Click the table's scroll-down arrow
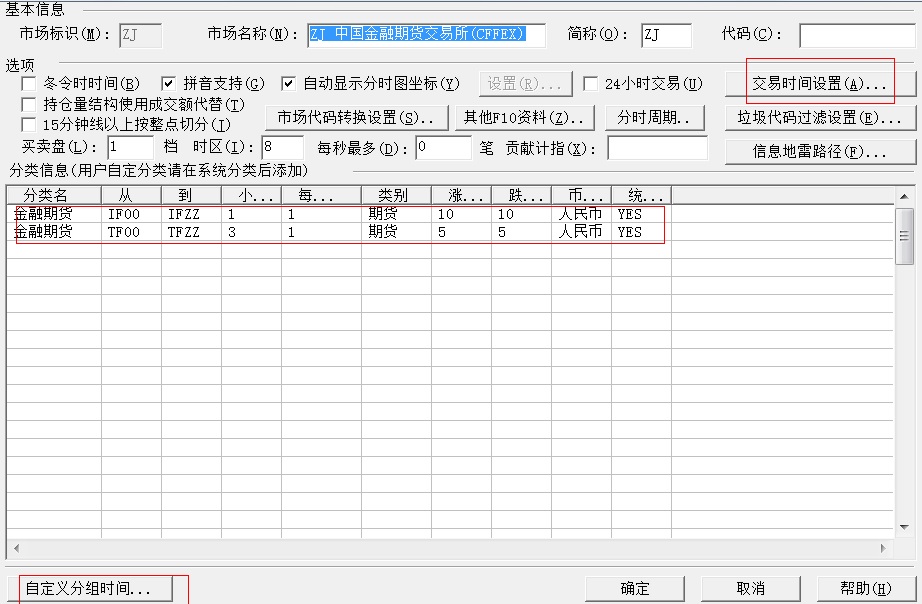Image resolution: width=922 pixels, height=604 pixels. point(904,528)
